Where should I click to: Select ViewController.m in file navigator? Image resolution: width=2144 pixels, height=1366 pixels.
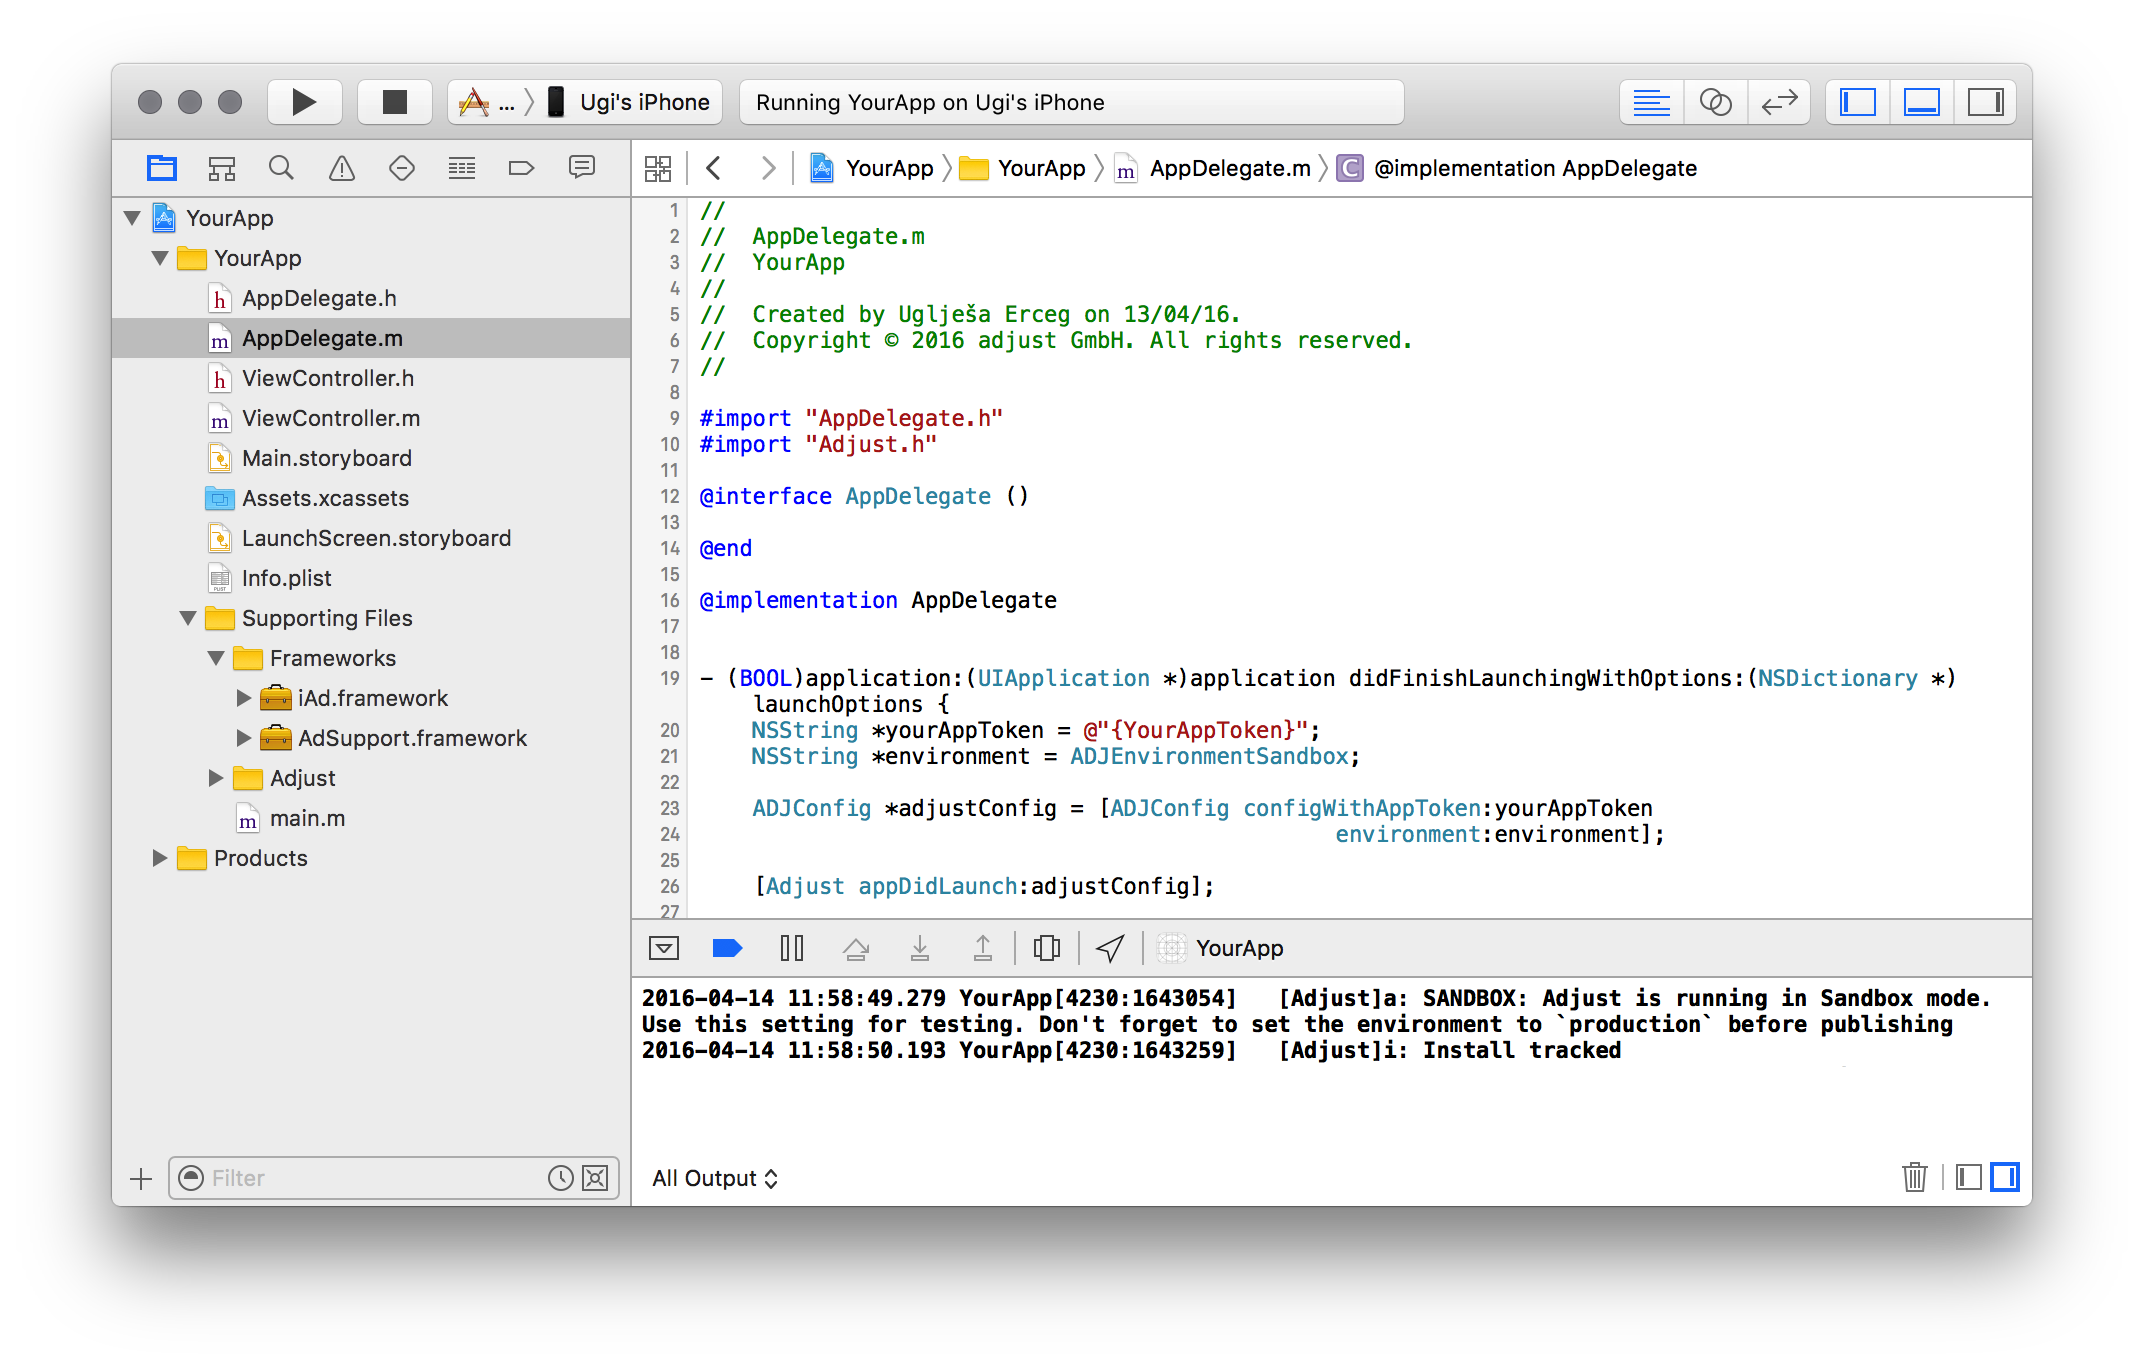click(x=330, y=418)
